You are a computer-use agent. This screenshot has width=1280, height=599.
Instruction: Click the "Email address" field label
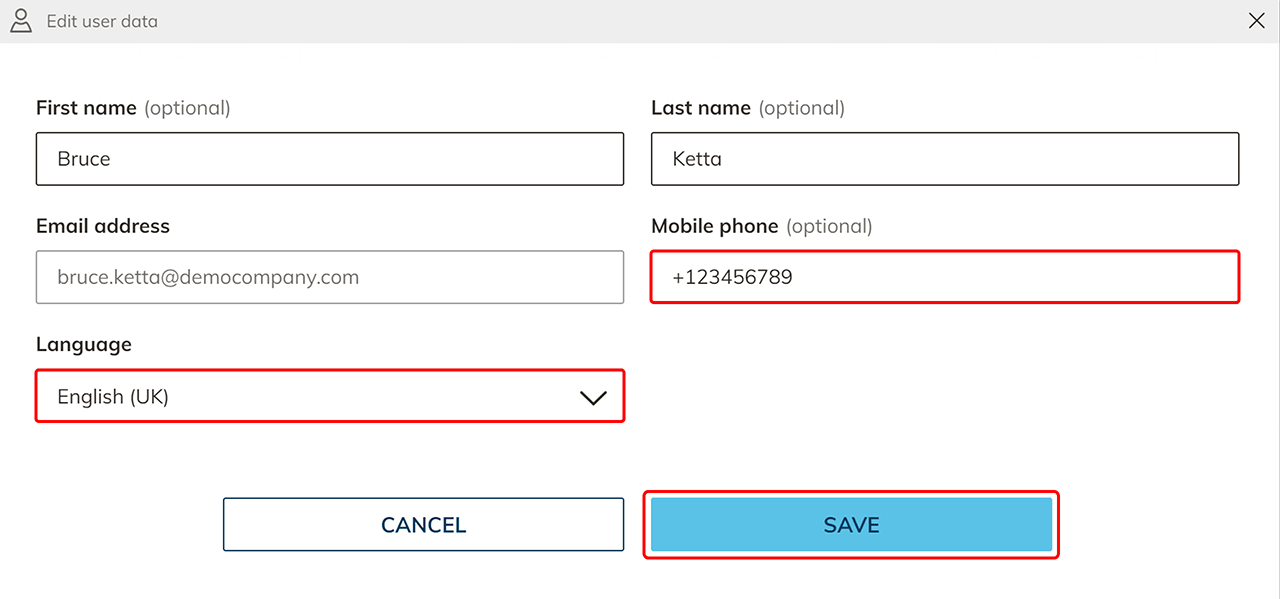tap(103, 226)
